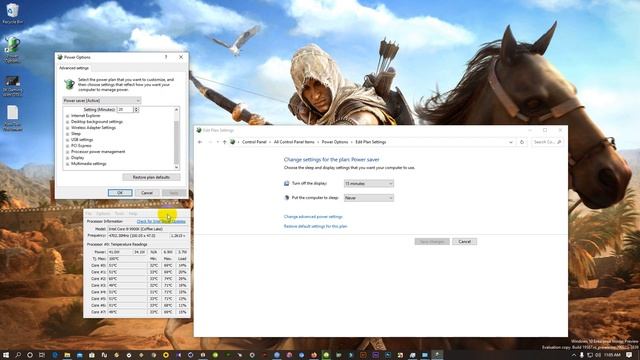The width and height of the screenshot is (640, 360).
Task: Click Check for Intel Driver Updates link
Action: 161,221
